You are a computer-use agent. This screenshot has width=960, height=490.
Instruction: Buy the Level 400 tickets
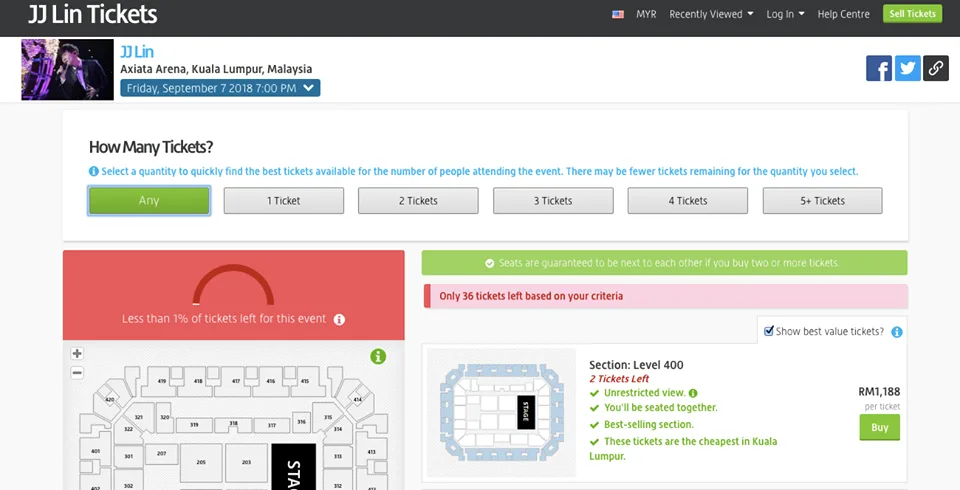click(879, 427)
